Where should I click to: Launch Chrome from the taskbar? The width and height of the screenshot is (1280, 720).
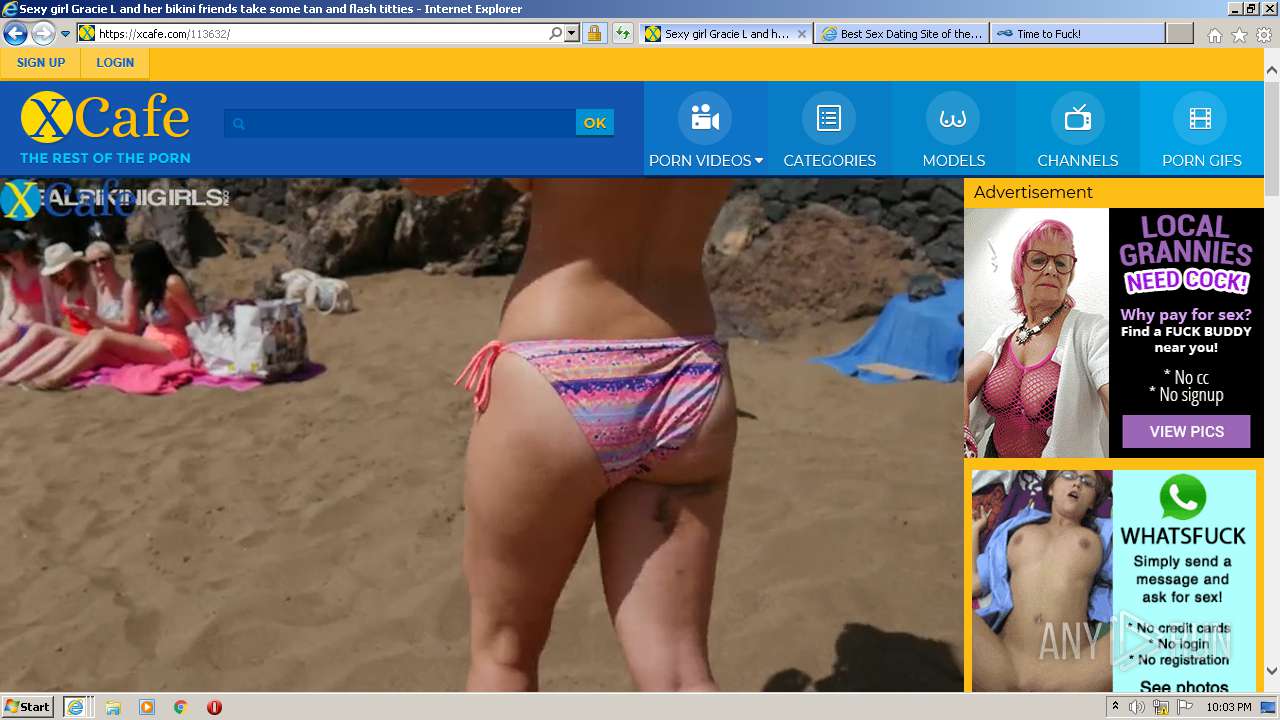tap(180, 707)
